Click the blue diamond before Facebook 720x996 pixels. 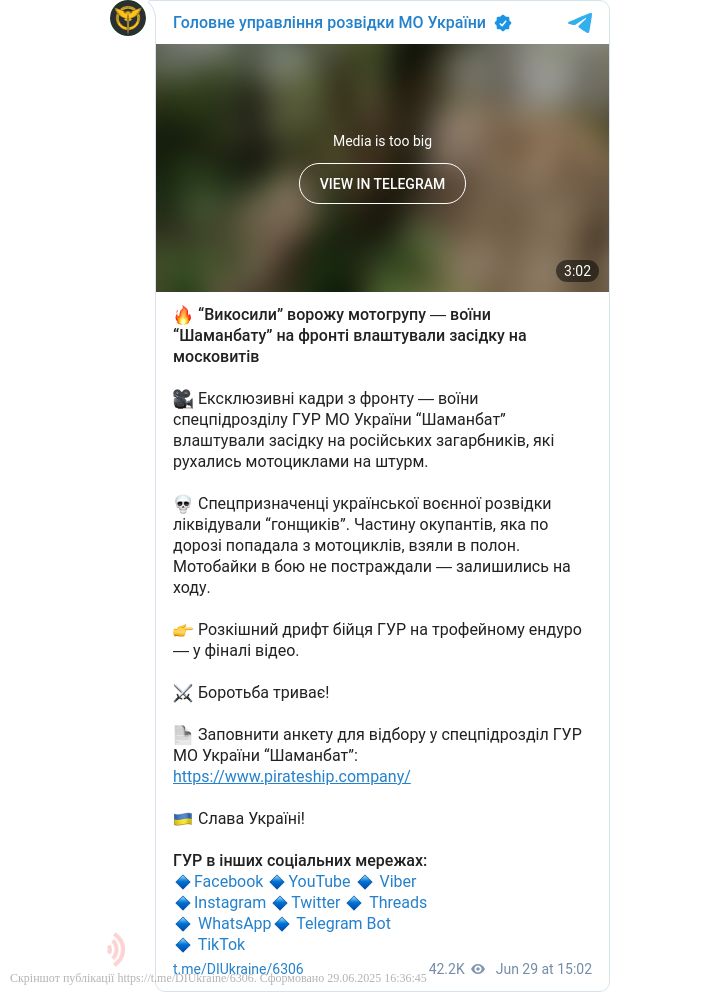(x=183, y=882)
